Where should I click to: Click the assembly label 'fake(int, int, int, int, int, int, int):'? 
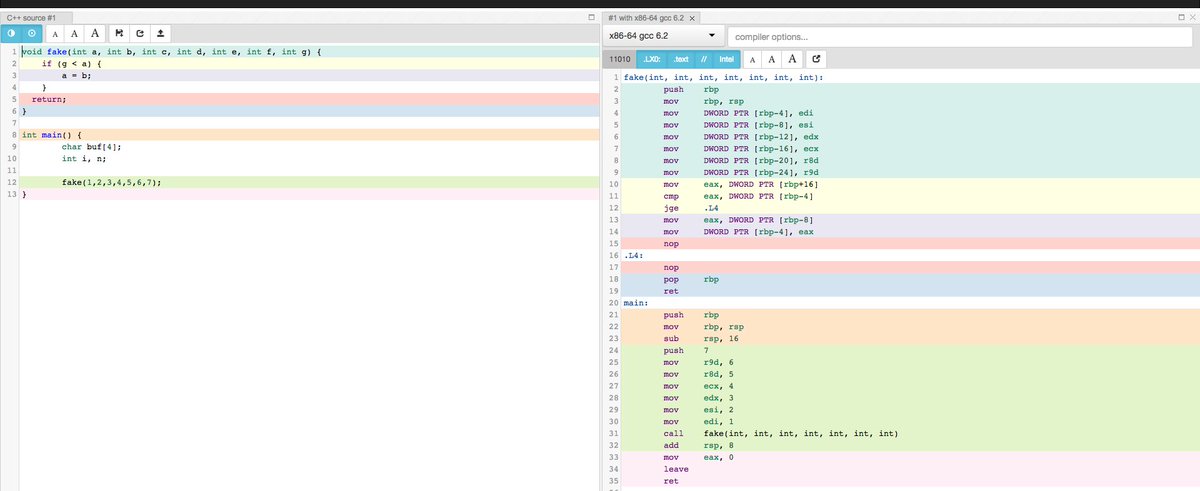(x=723, y=77)
